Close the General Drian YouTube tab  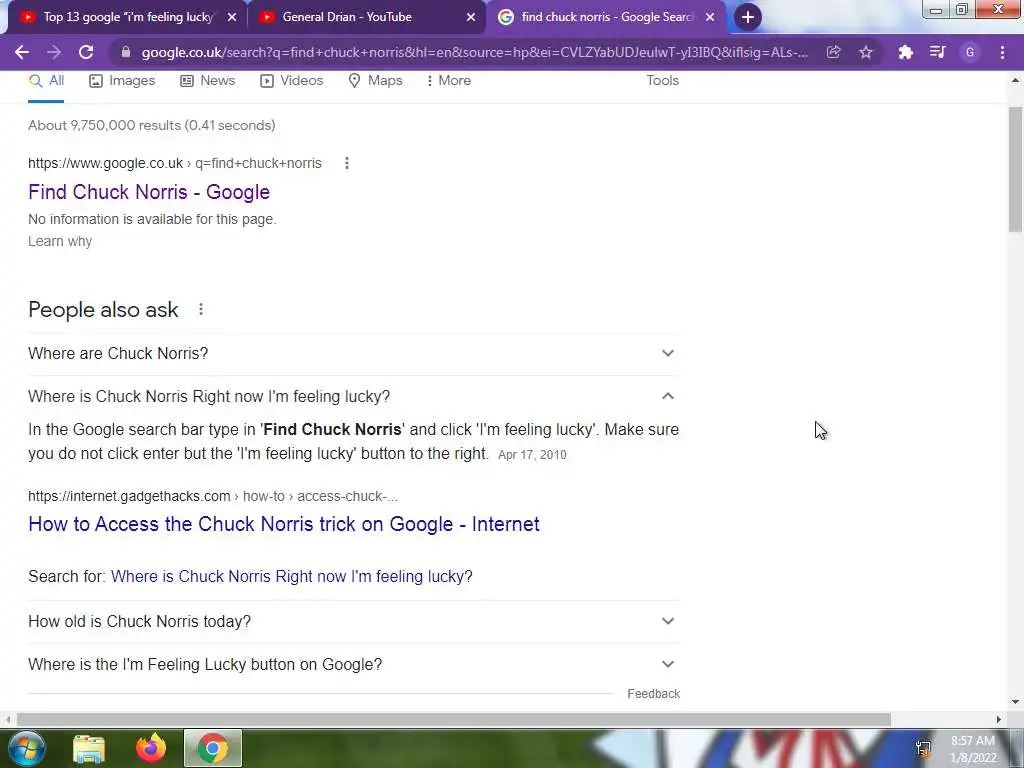(471, 18)
